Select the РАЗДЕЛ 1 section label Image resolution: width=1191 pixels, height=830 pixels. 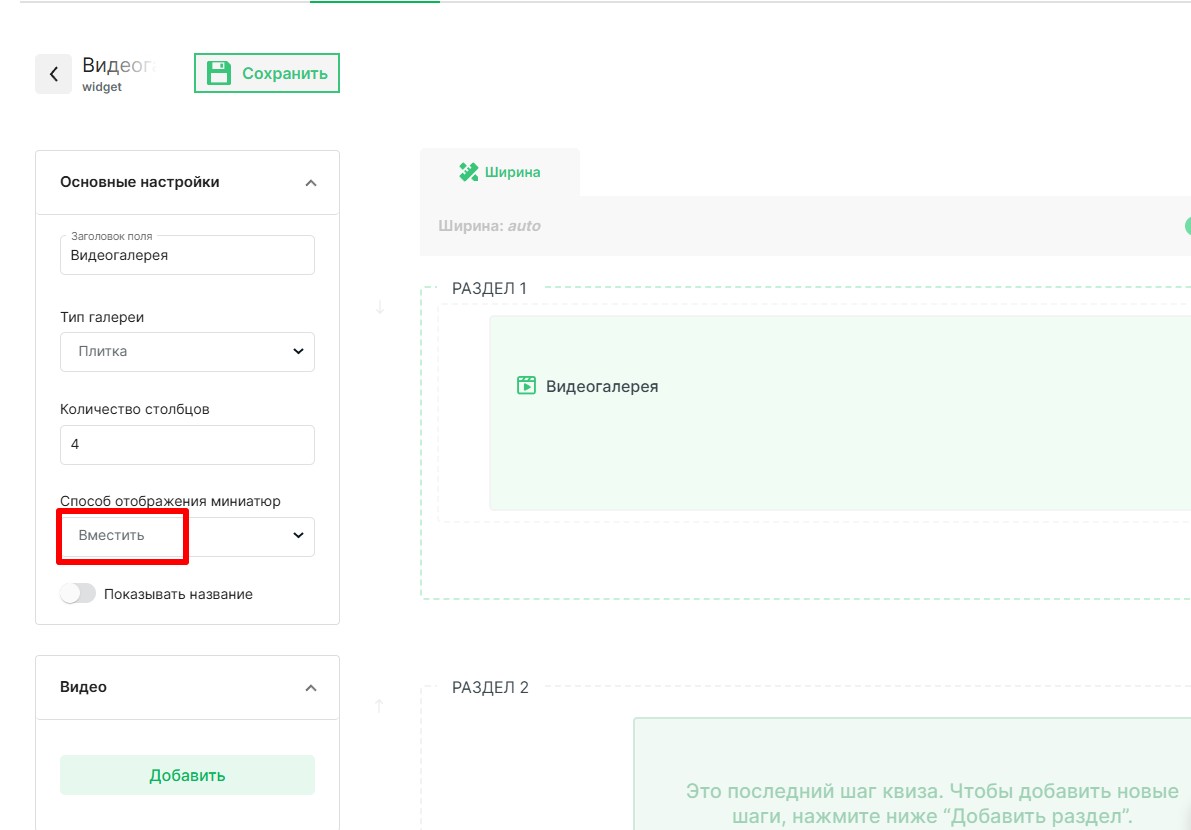pos(489,288)
